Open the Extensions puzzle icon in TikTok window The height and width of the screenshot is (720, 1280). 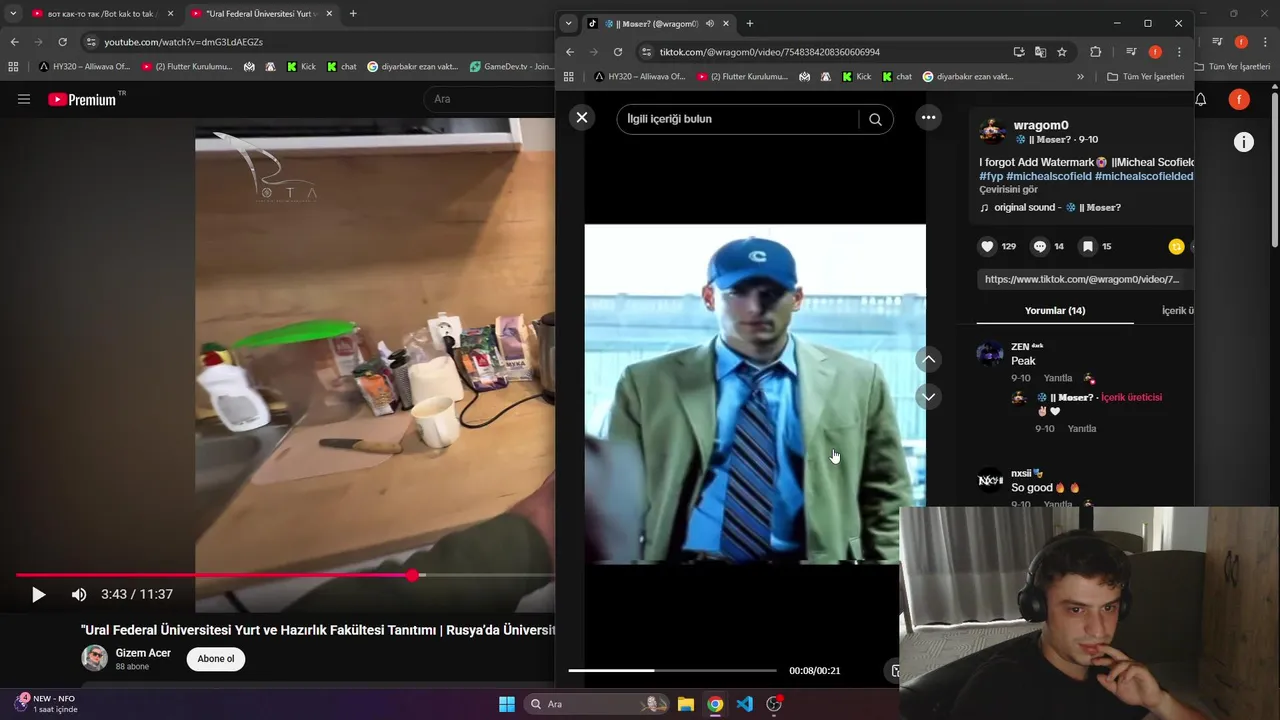[x=1095, y=52]
